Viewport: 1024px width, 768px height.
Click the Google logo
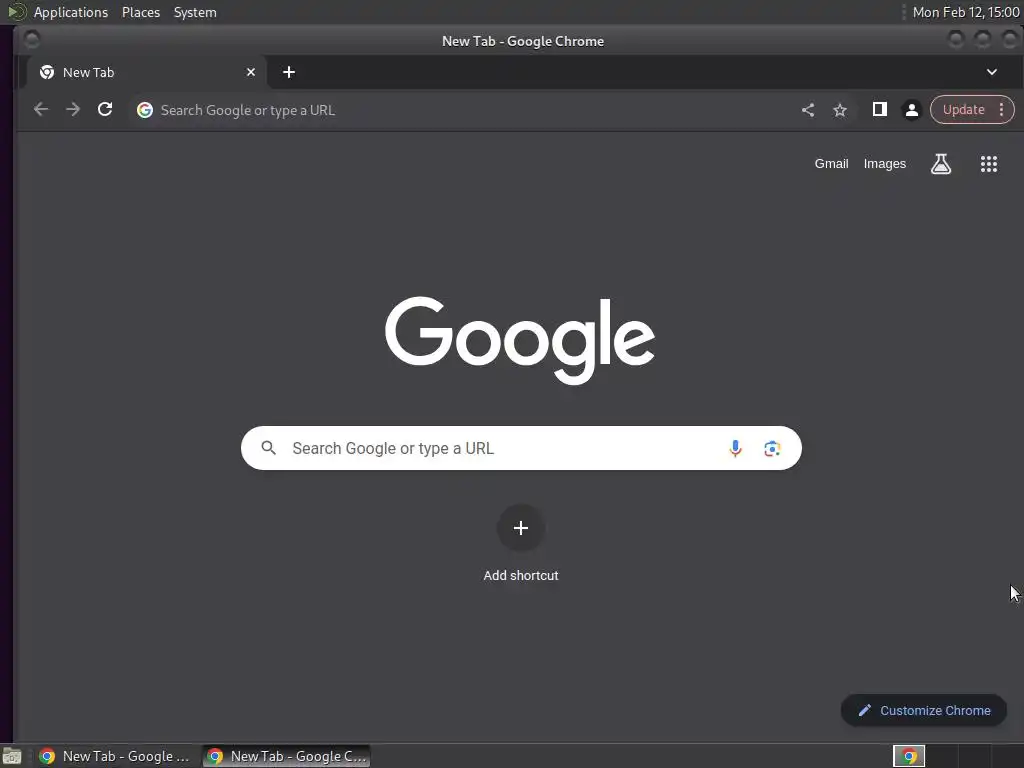[x=520, y=340]
